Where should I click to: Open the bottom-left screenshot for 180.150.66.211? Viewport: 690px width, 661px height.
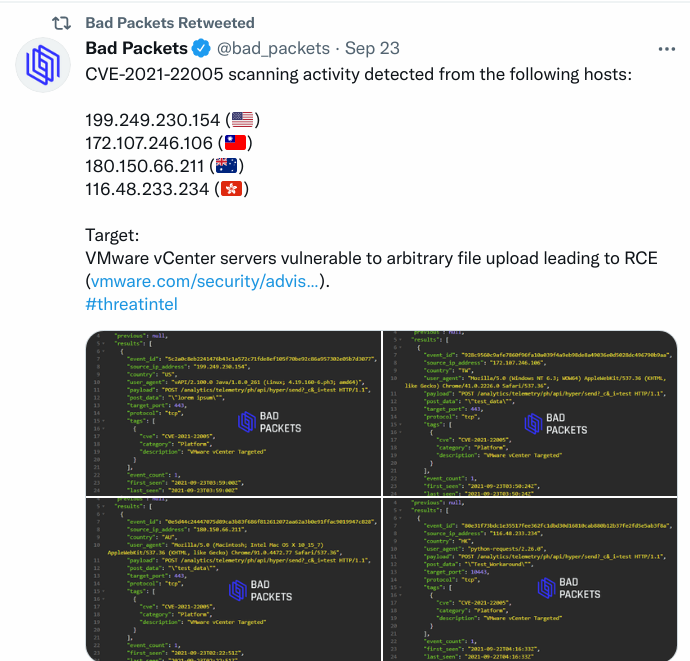tap(233, 579)
